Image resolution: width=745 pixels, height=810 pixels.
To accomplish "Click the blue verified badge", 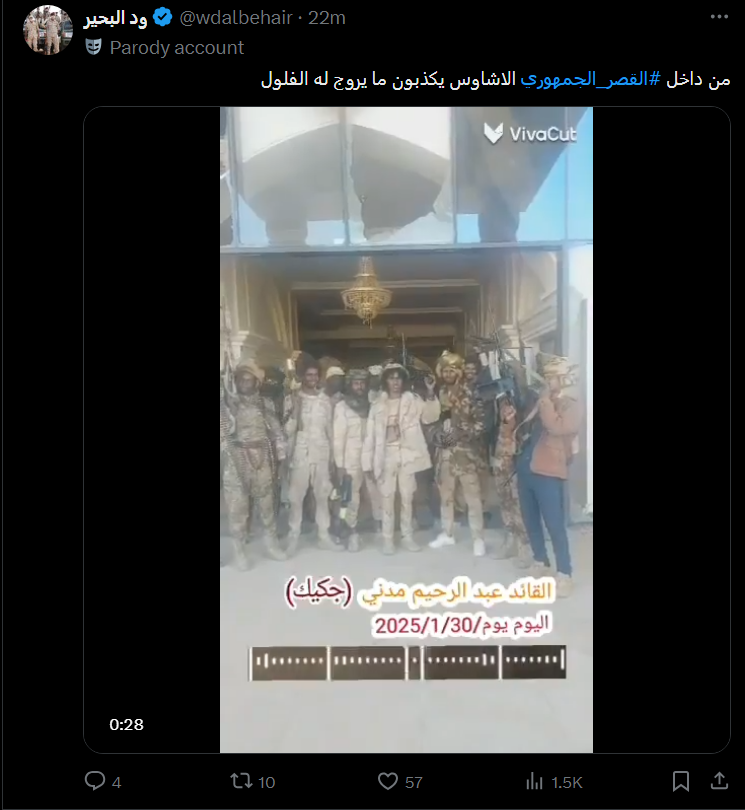I will [163, 18].
